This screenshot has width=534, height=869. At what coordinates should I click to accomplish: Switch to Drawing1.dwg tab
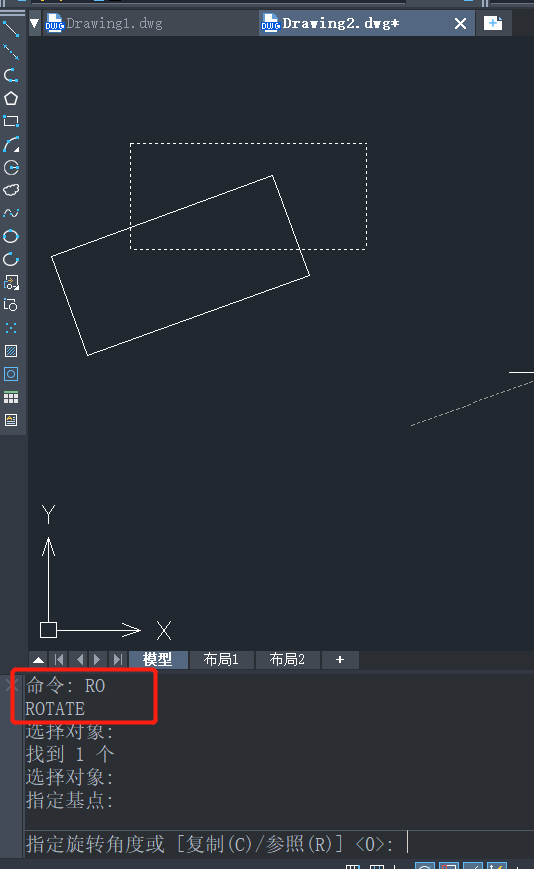coord(104,23)
